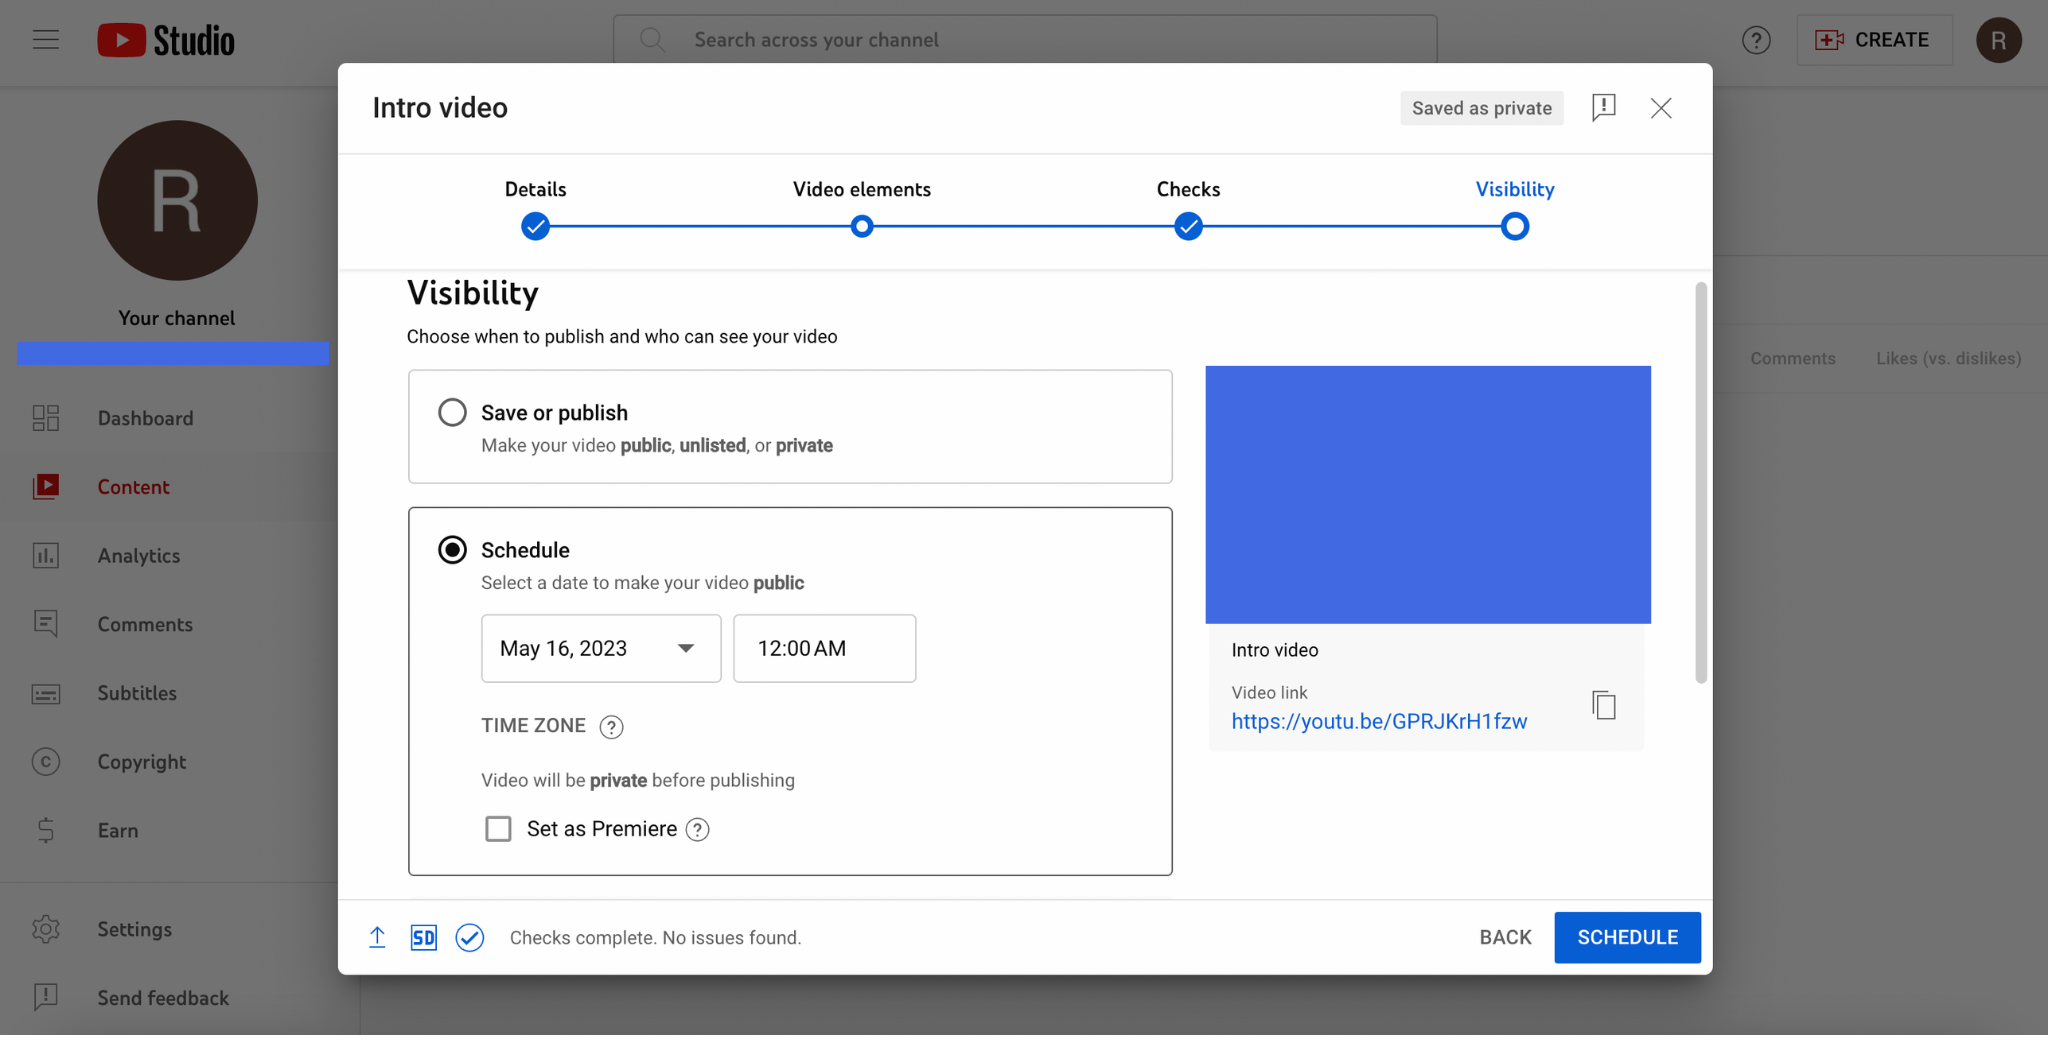
Task: Click the send feedback flag icon in dialog header
Action: click(1603, 108)
